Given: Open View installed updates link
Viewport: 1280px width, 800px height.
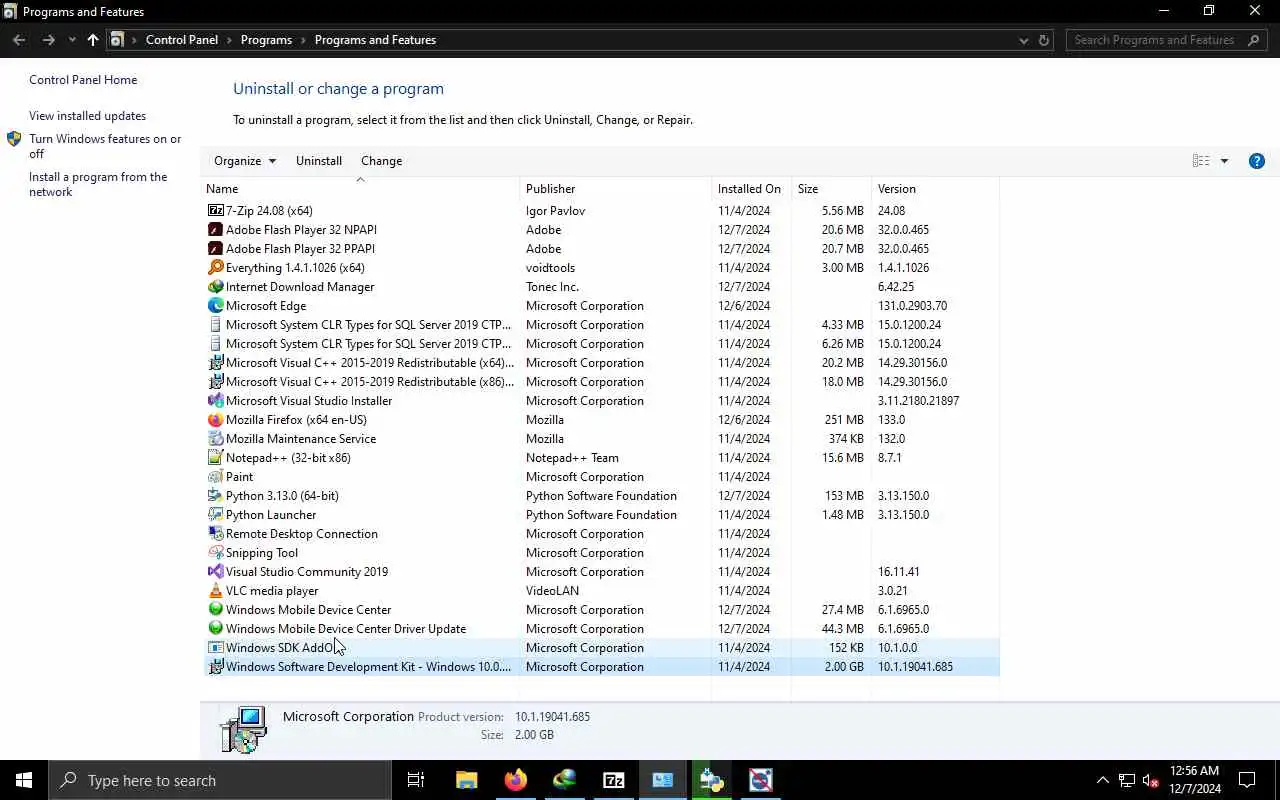Looking at the screenshot, I should (x=87, y=116).
